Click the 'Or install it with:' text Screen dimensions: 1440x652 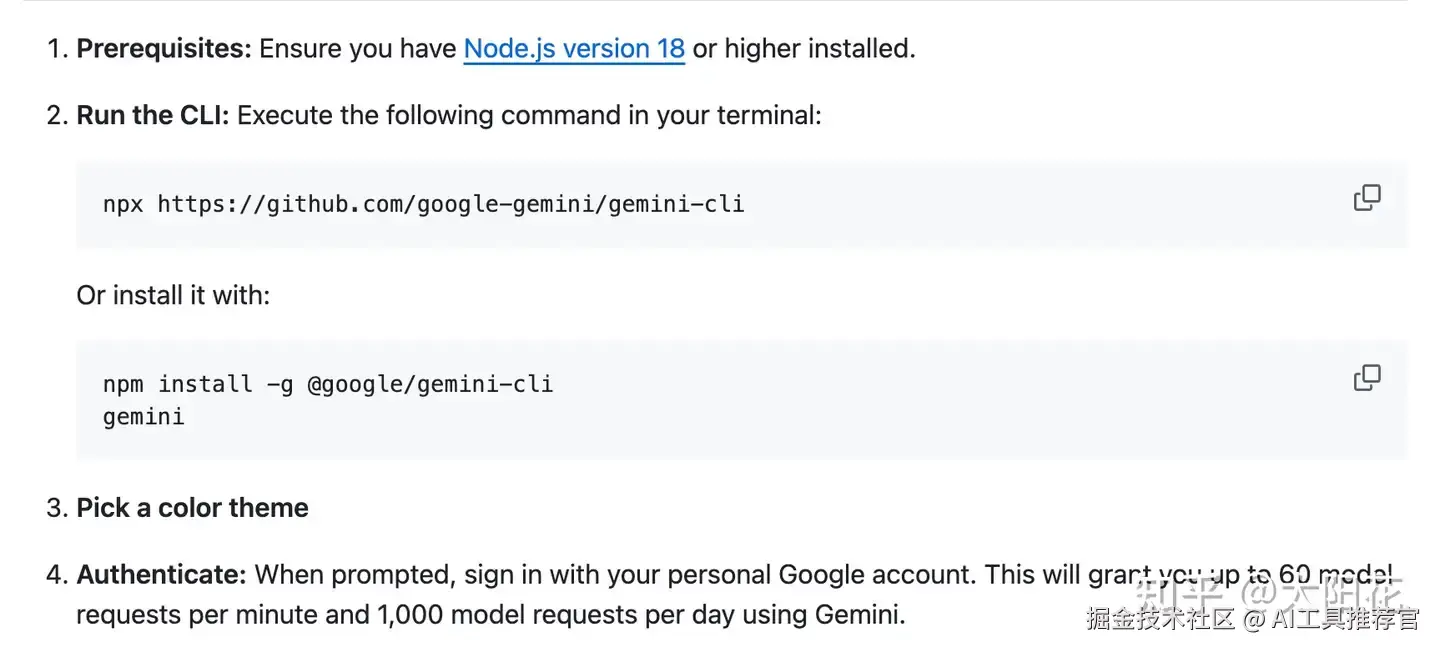tap(173, 296)
